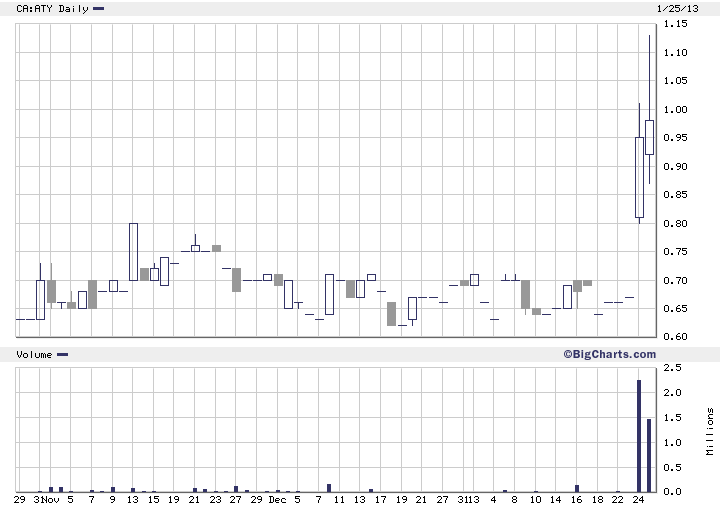Select the tall hollow candle reaching 0.80 in November
The height and width of the screenshot is (510, 720).
[133, 252]
